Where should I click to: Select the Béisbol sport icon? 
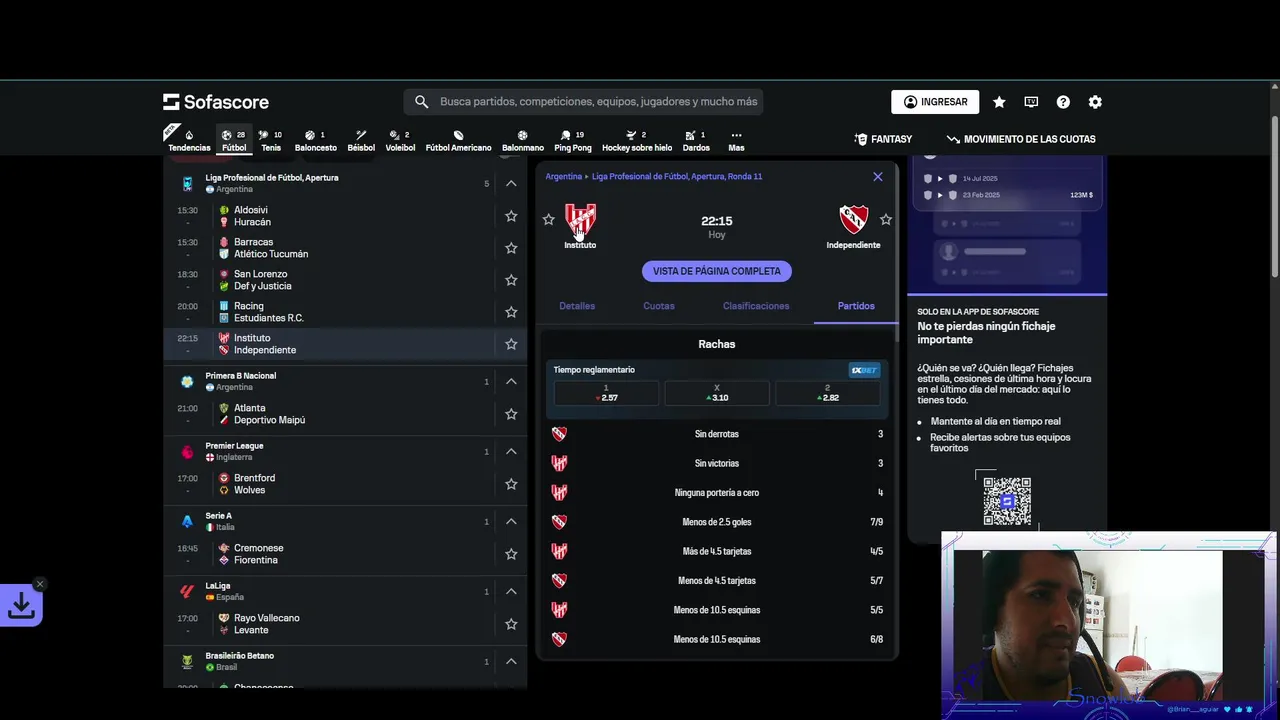[361, 141]
